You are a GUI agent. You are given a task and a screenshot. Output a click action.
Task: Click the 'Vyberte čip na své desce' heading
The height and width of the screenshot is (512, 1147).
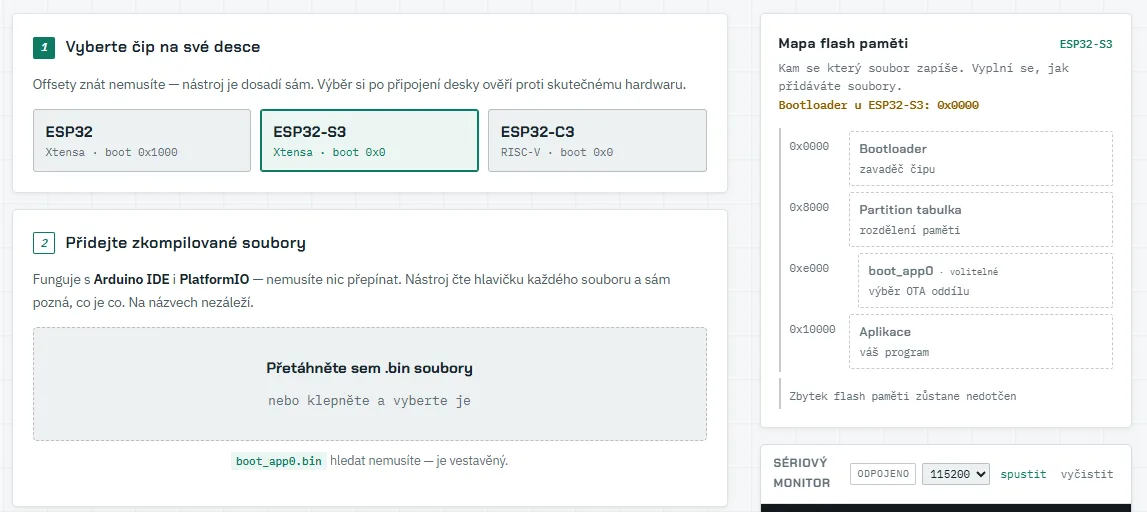tap(162, 48)
